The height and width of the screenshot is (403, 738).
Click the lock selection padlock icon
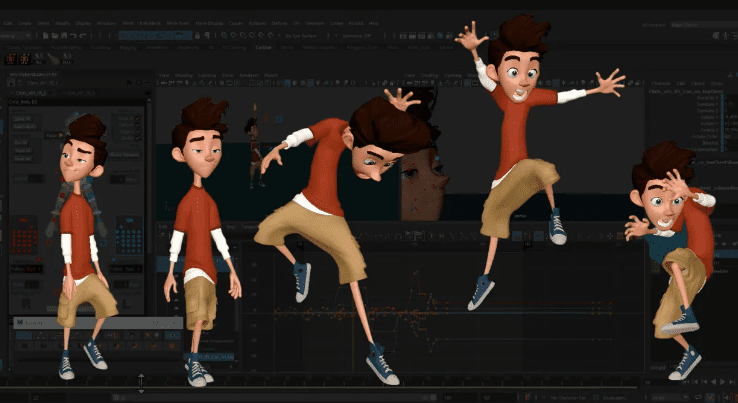[x=197, y=35]
